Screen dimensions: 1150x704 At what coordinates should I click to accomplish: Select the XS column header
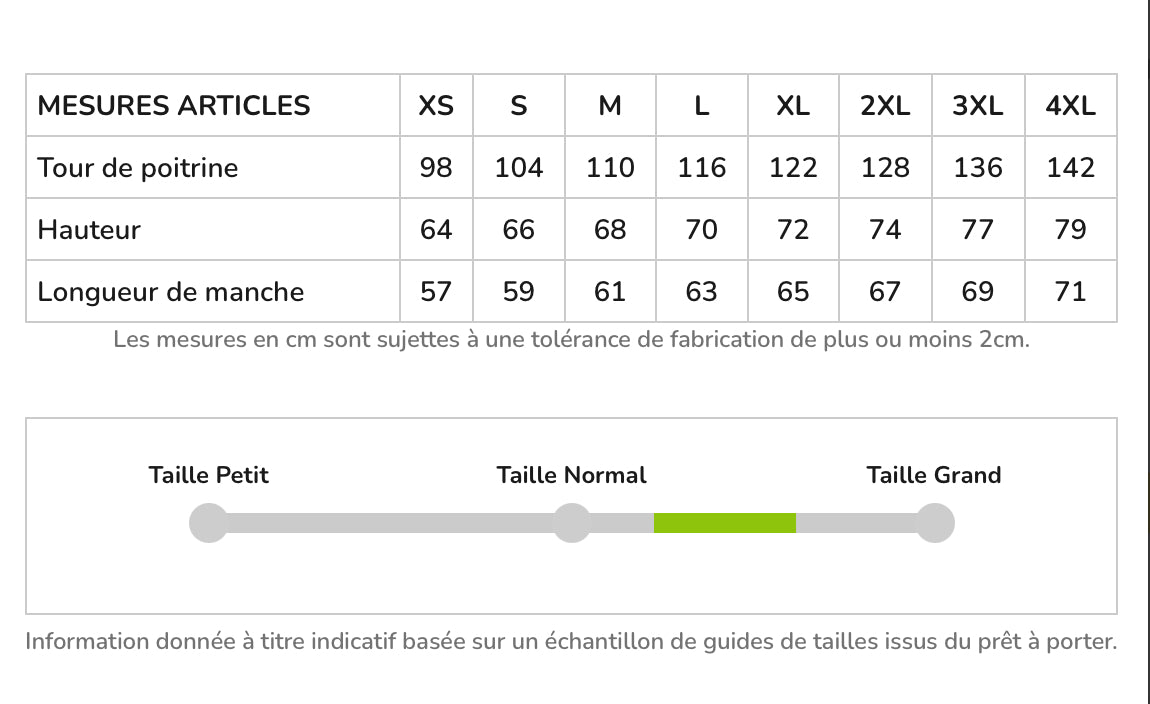[436, 106]
